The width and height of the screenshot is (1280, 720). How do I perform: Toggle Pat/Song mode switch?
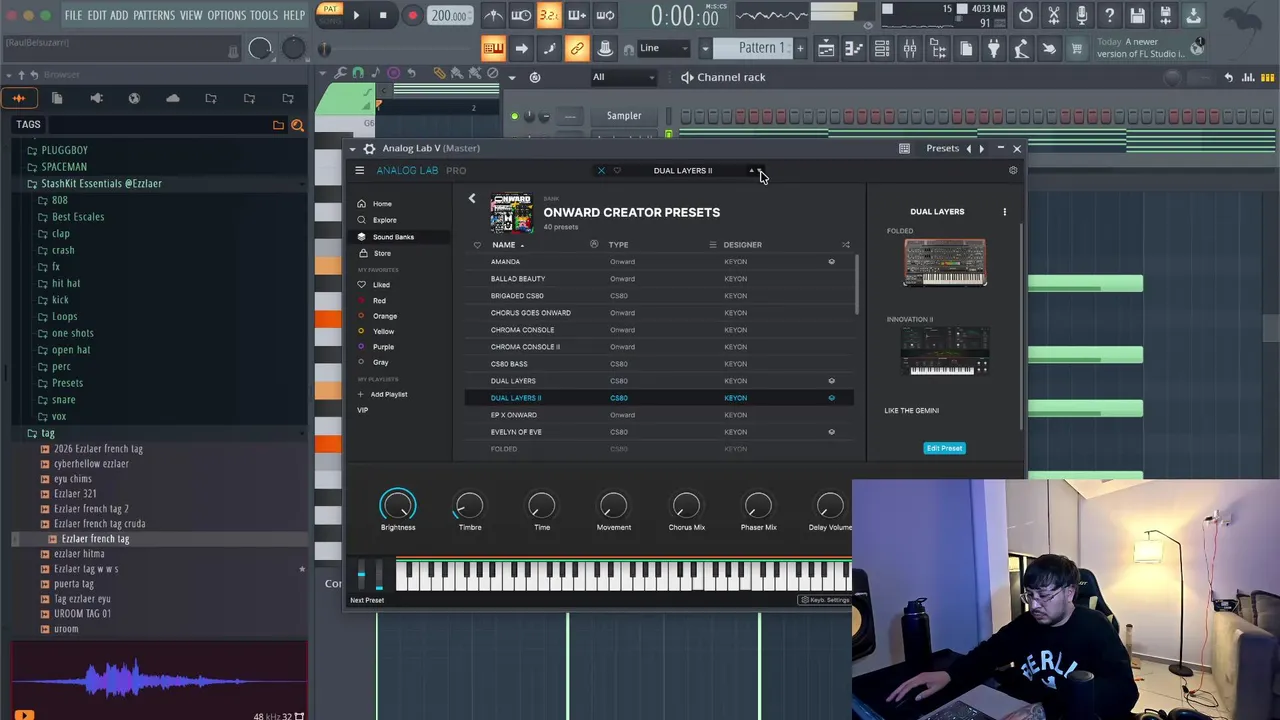click(x=329, y=14)
